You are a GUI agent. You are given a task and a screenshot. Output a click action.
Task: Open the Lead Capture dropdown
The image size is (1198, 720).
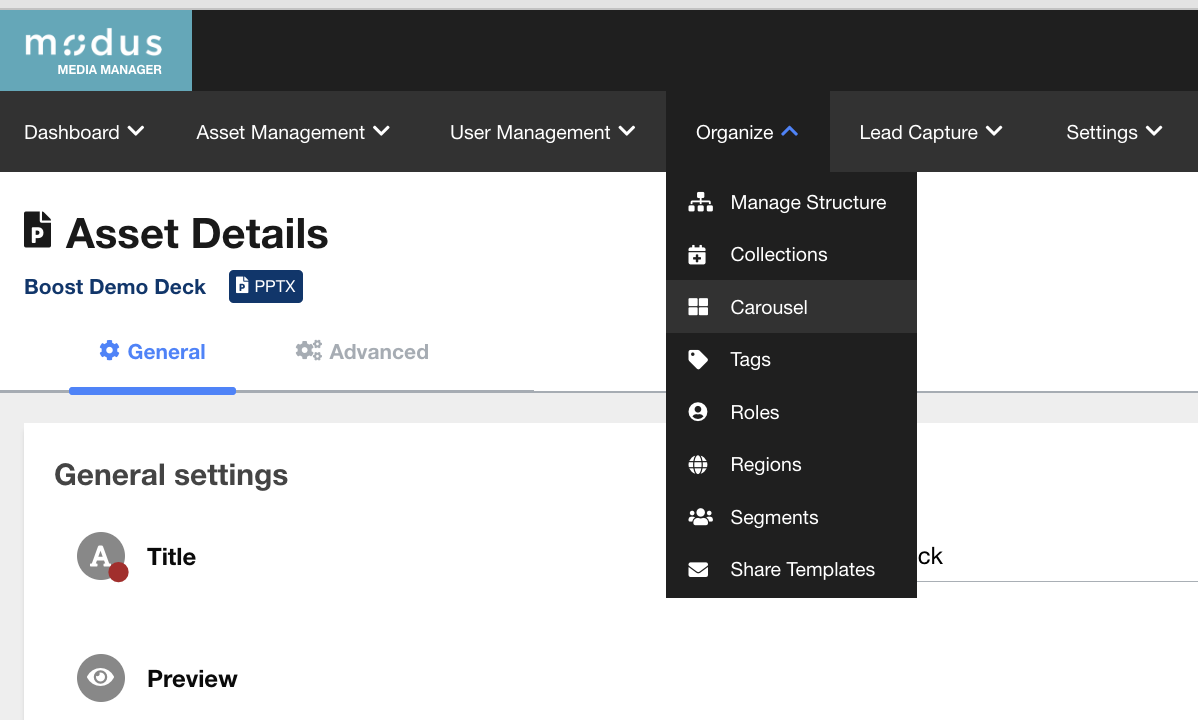pyautogui.click(x=930, y=132)
